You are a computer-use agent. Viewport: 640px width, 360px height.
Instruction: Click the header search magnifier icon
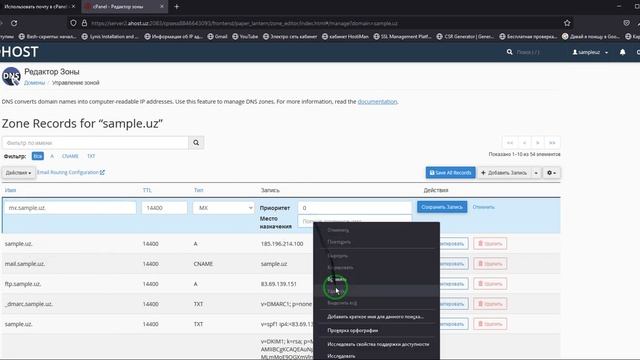(x=509, y=52)
